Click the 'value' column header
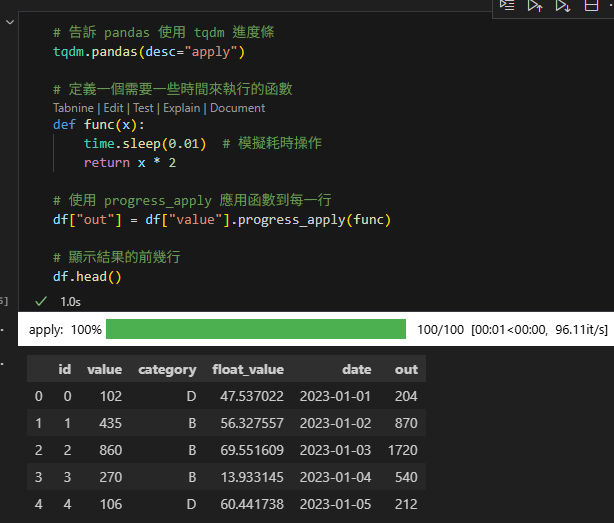This screenshot has width=614, height=523. pyautogui.click(x=105, y=369)
